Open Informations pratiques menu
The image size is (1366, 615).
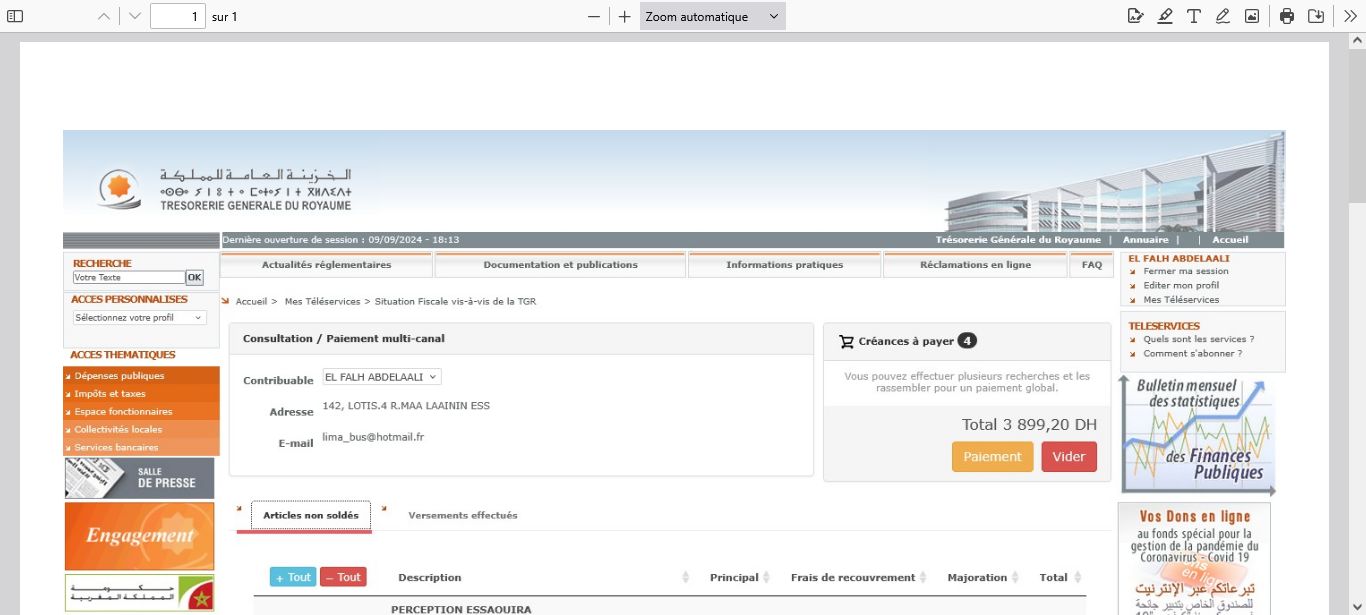pyautogui.click(x=784, y=265)
